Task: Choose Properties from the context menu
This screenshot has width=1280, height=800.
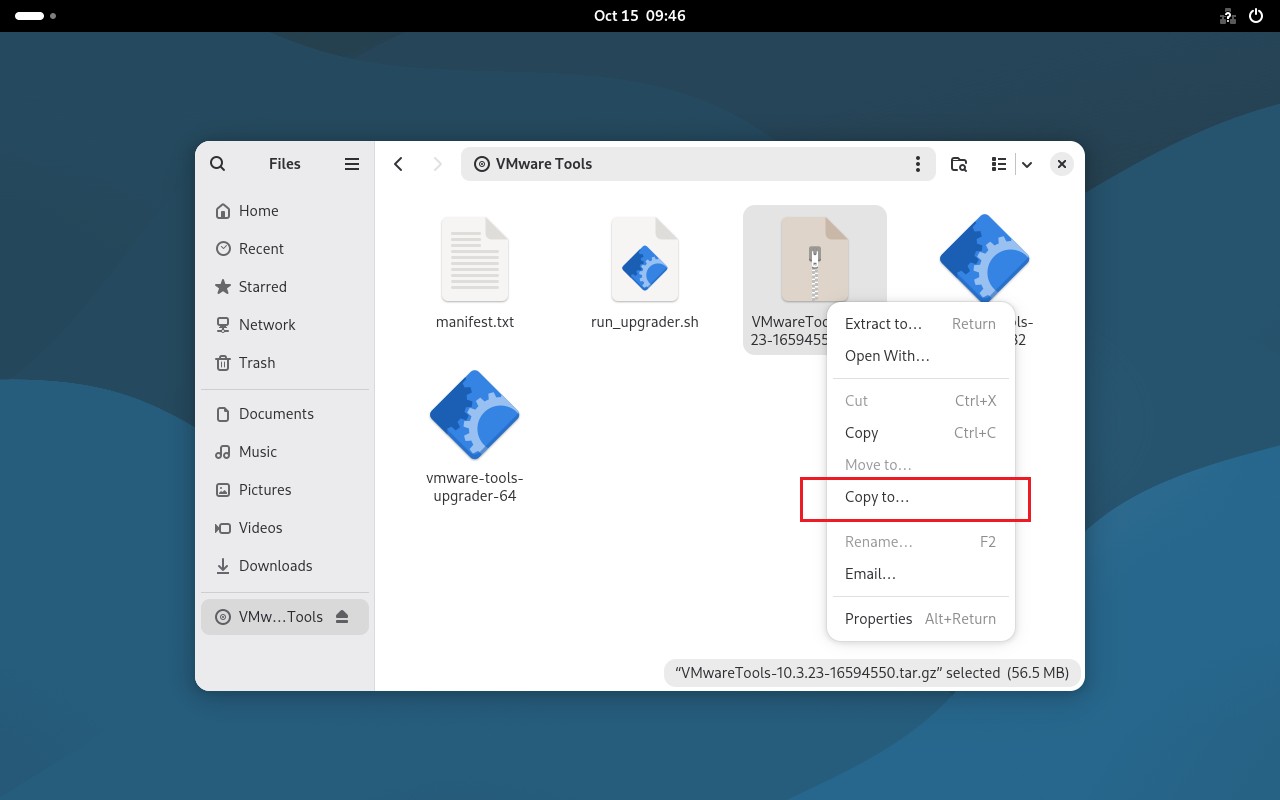Action: (x=921, y=619)
